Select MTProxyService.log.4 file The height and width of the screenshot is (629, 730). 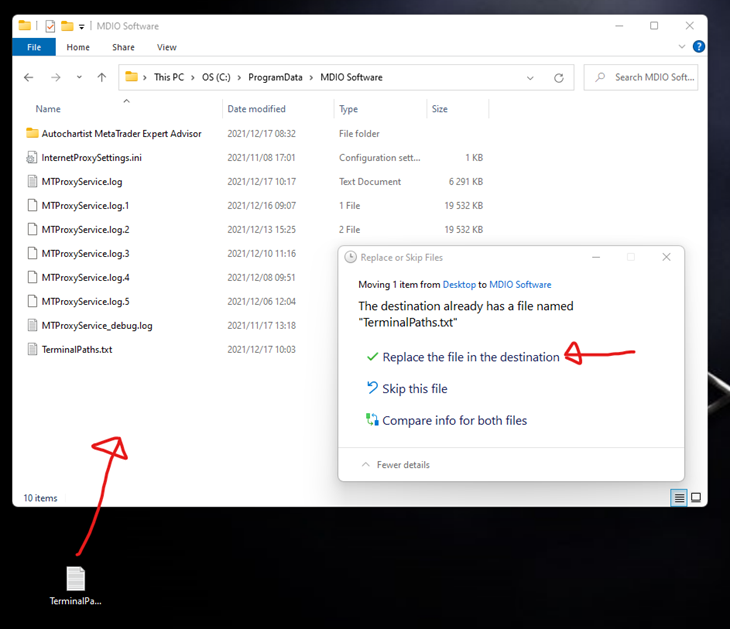pyautogui.click(x=85, y=277)
